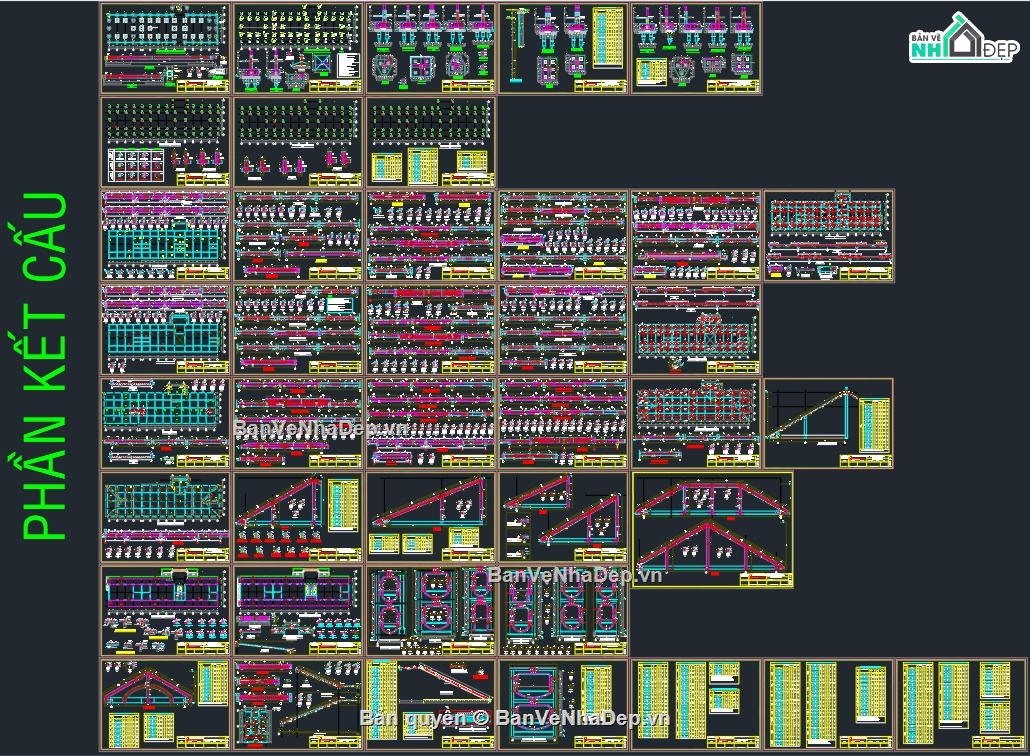
Task: Click the vertical green PHẦN KẾT CẤU title
Action: 46,367
